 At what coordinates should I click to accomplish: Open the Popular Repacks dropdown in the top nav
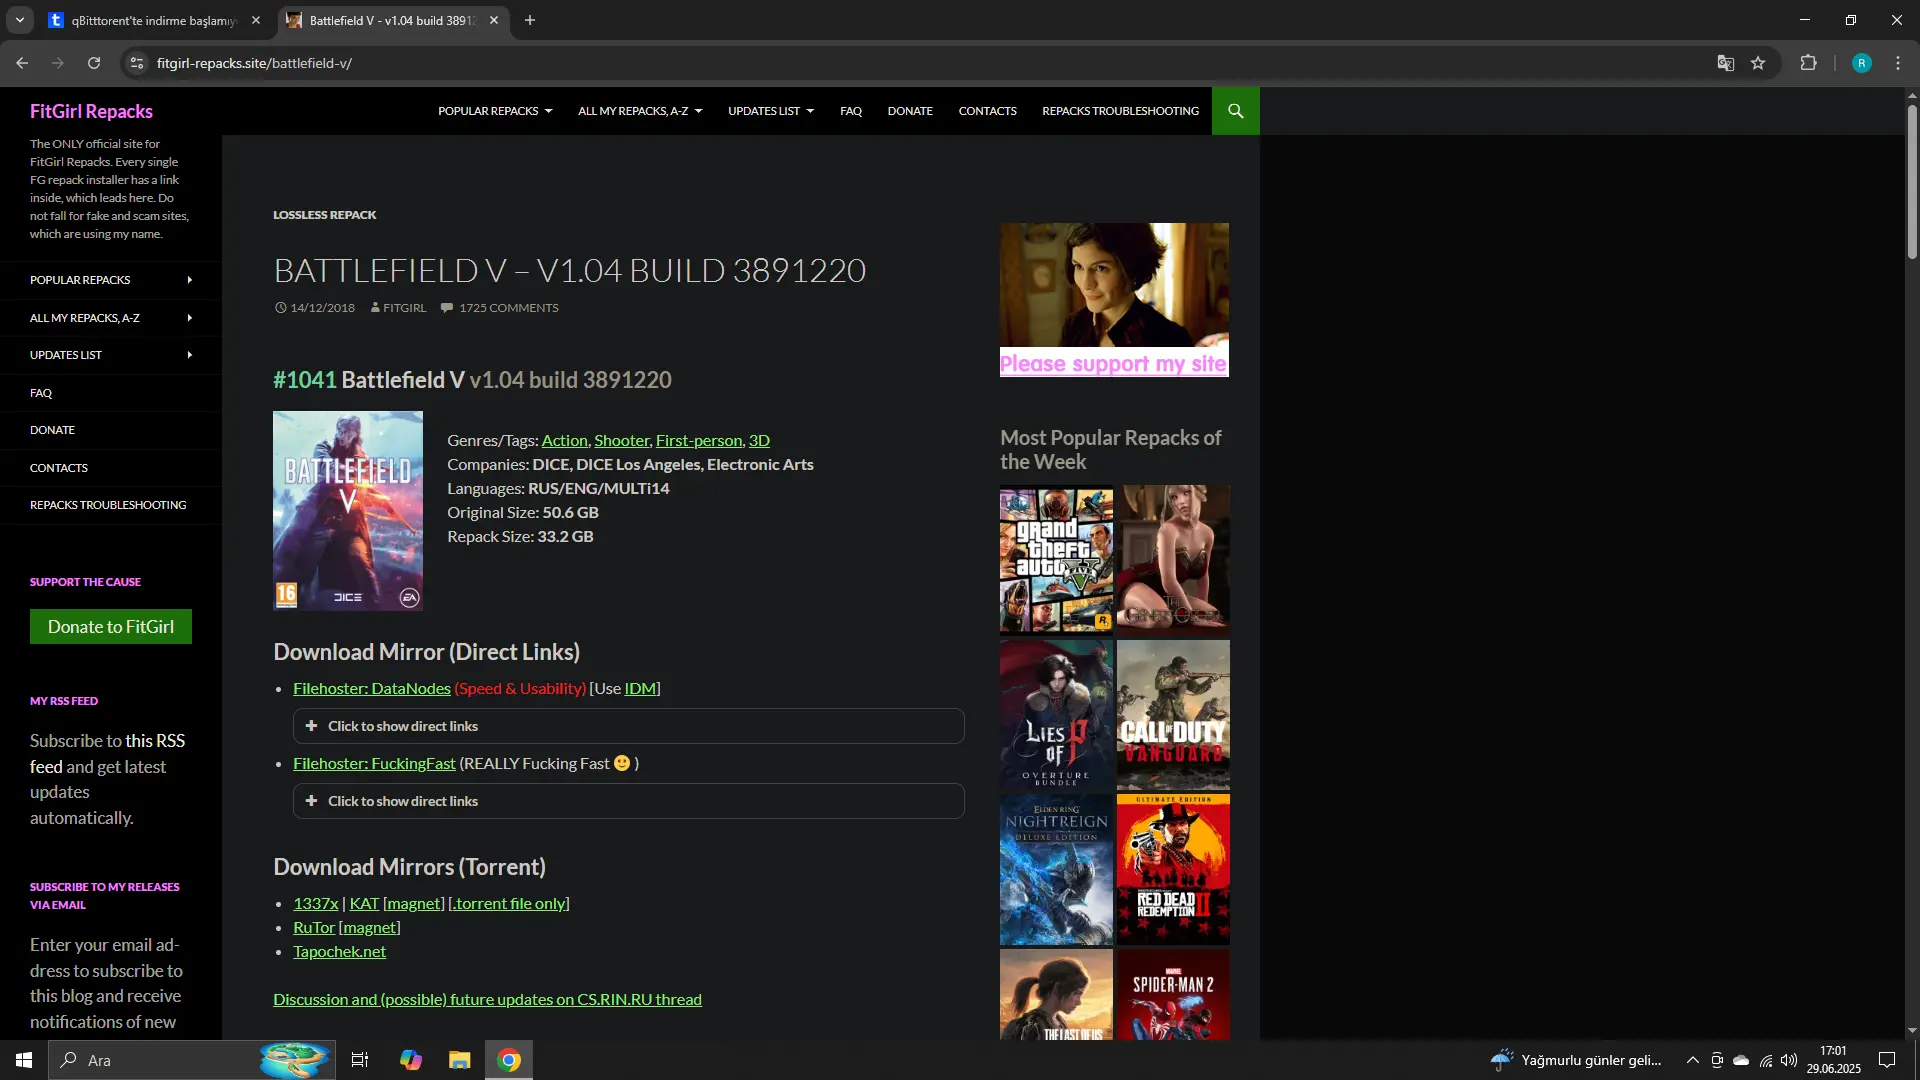pos(495,111)
